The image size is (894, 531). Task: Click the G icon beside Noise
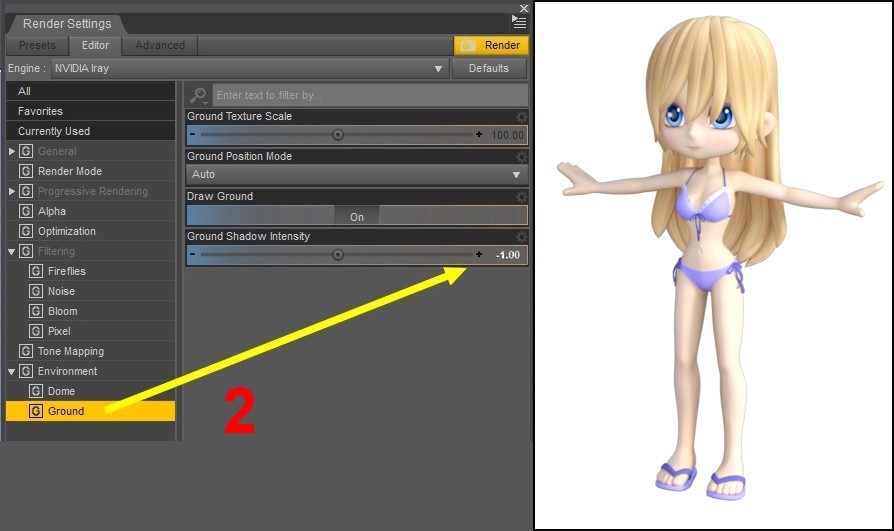(x=36, y=291)
